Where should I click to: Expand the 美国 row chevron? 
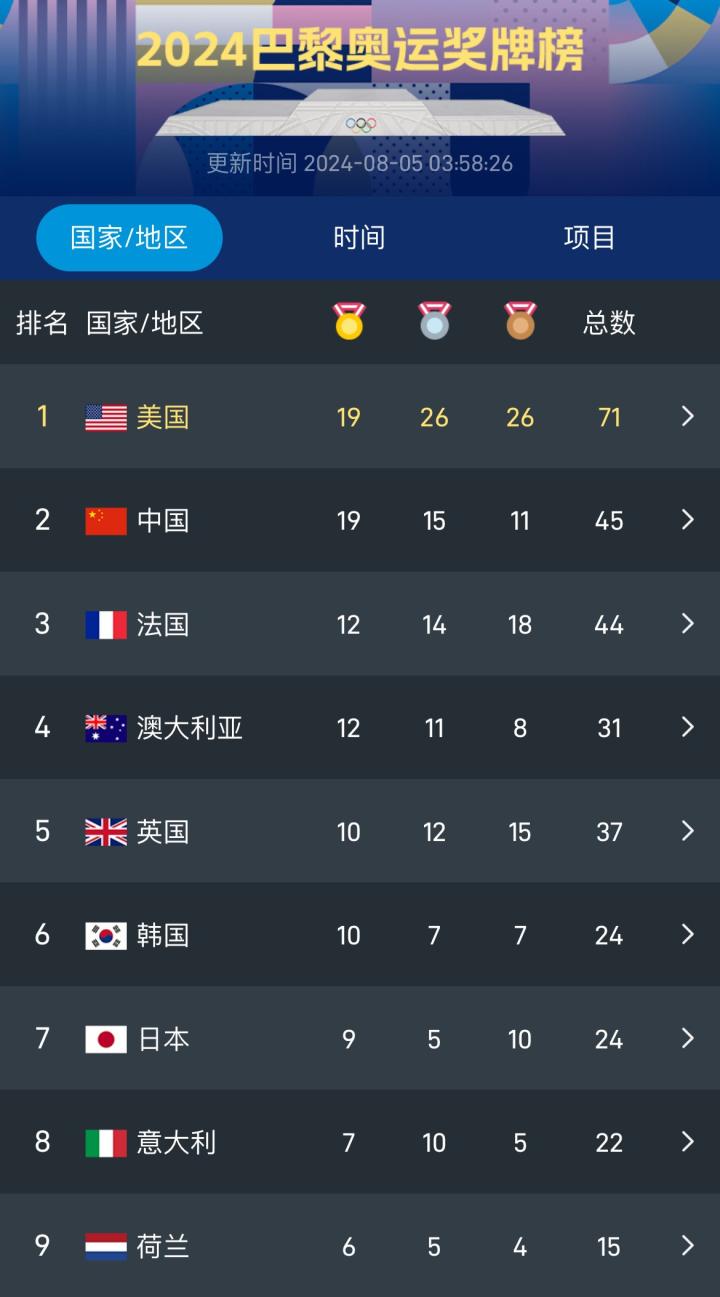(687, 416)
